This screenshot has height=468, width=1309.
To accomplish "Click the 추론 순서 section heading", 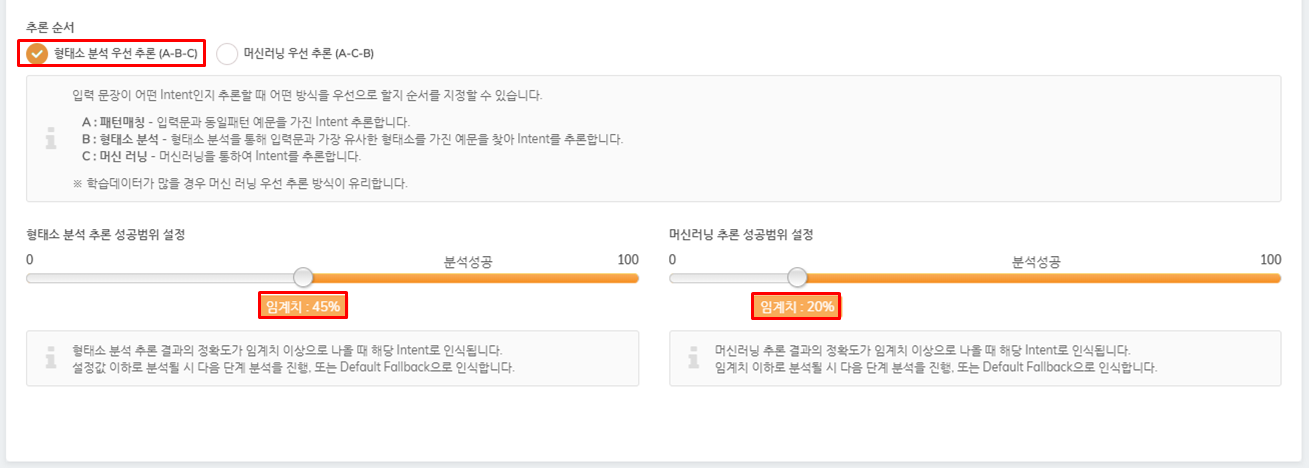I will (x=50, y=27).
